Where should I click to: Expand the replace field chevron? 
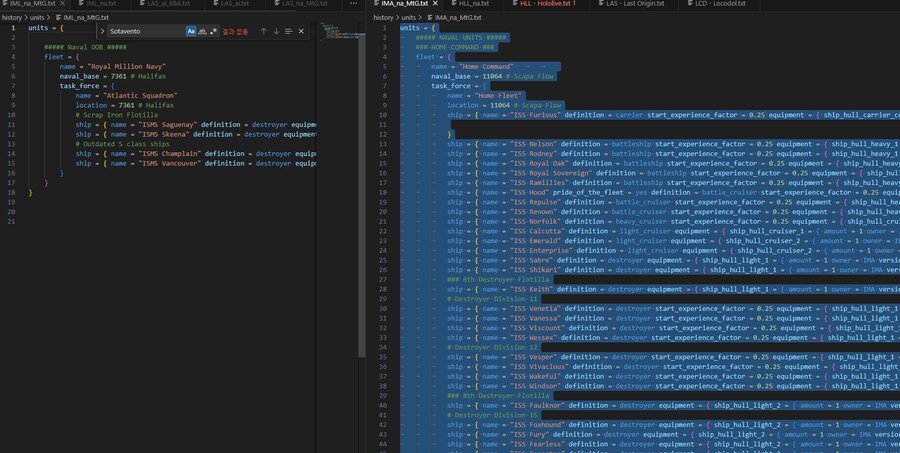(x=102, y=31)
